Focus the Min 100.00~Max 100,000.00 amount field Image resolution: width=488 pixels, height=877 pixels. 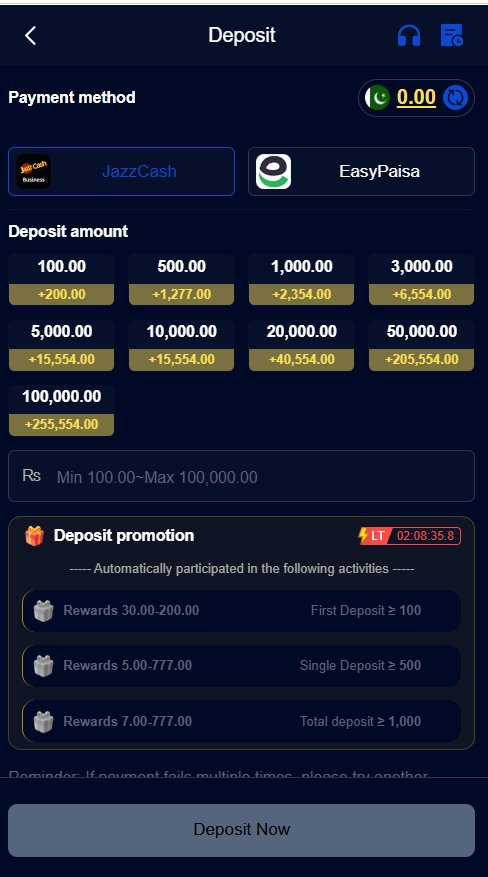tap(241, 477)
